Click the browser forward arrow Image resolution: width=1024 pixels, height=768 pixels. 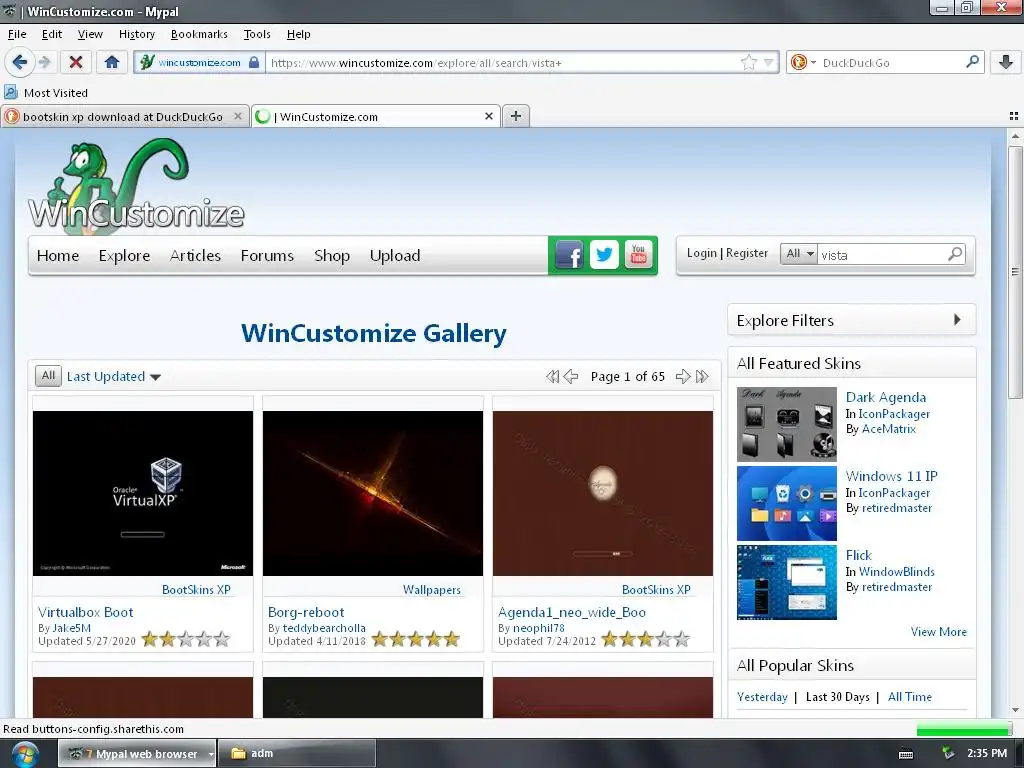pyautogui.click(x=44, y=62)
